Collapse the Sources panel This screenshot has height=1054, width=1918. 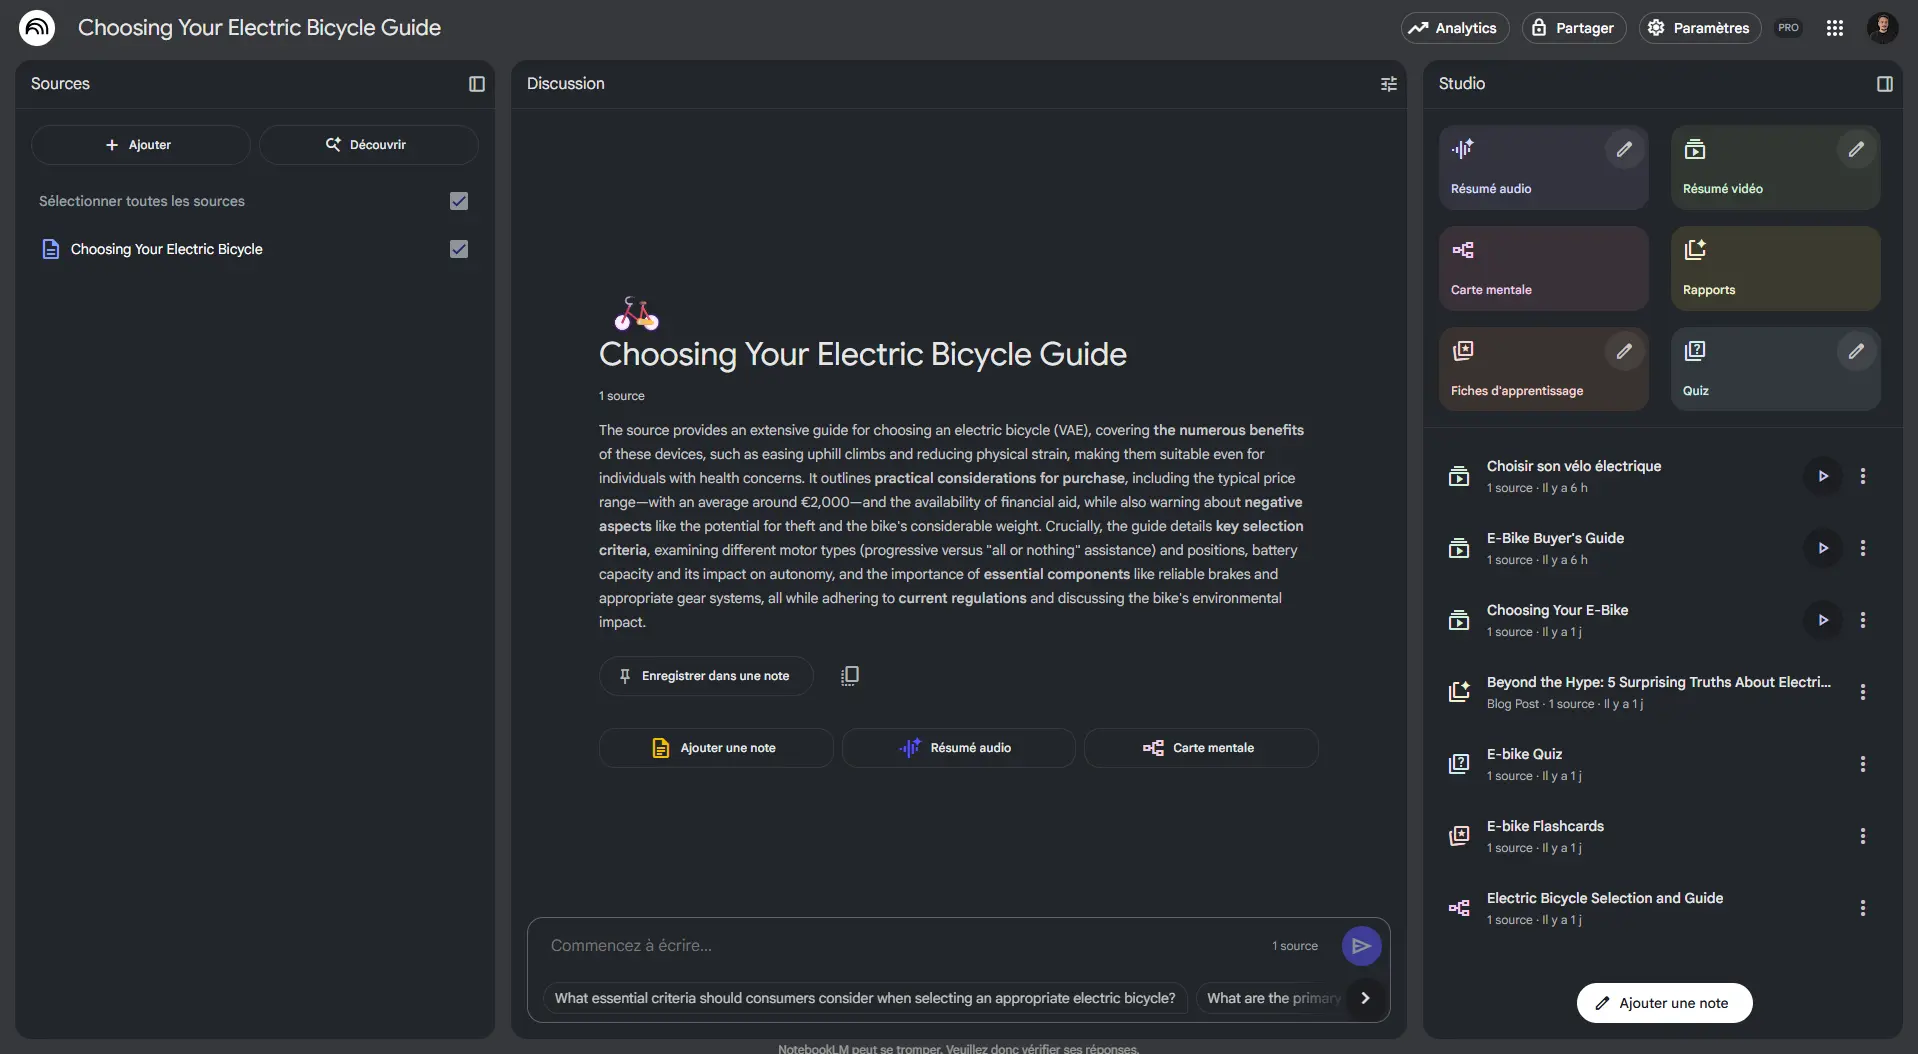477,84
